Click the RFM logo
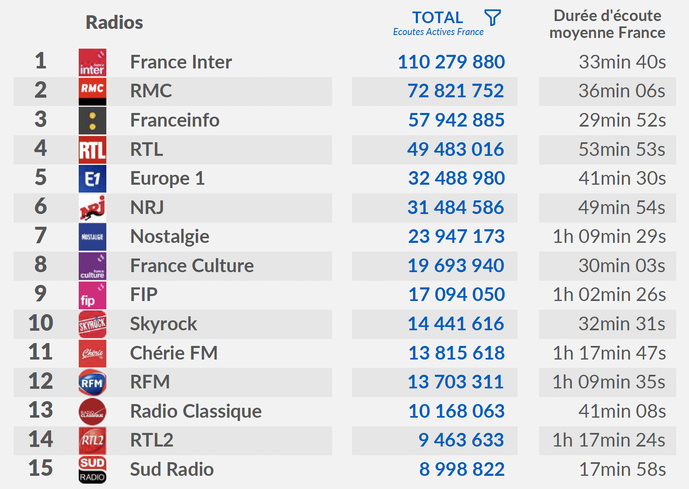 click(92, 382)
